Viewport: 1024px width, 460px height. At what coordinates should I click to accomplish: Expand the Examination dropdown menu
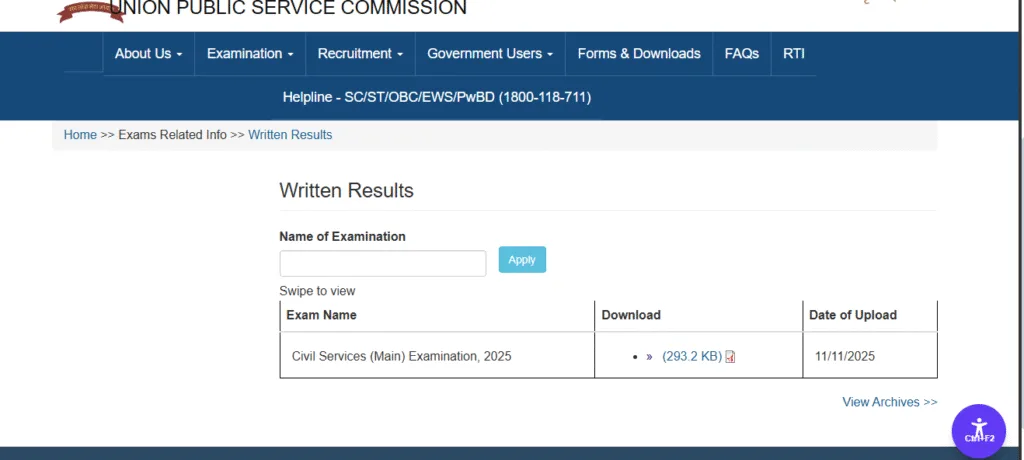250,54
